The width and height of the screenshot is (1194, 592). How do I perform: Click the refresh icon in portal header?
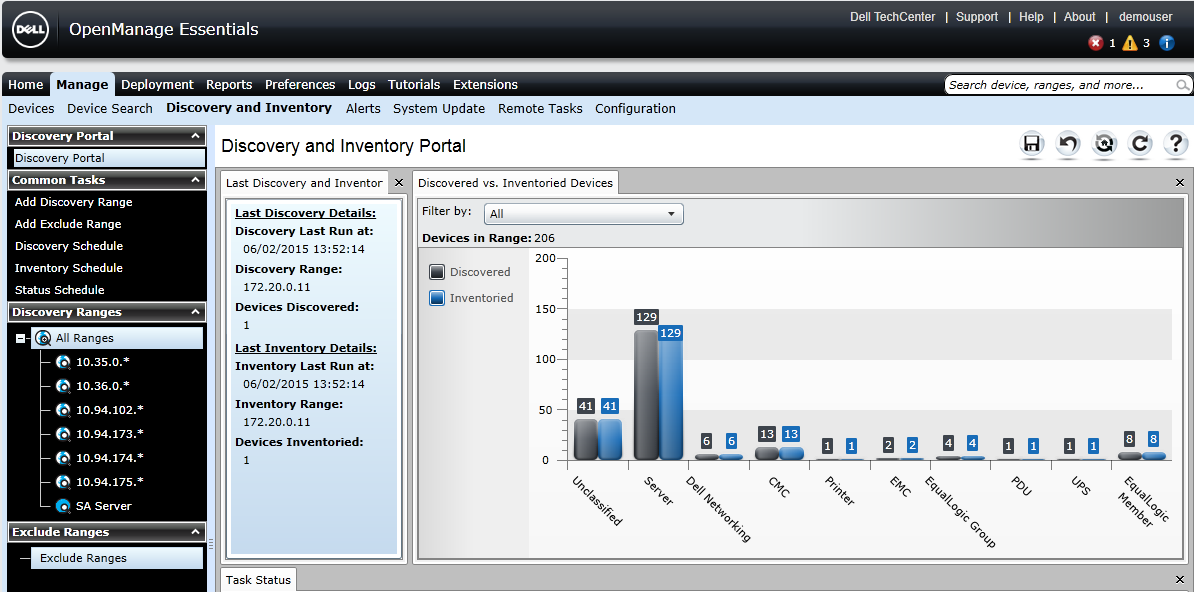coord(1139,144)
